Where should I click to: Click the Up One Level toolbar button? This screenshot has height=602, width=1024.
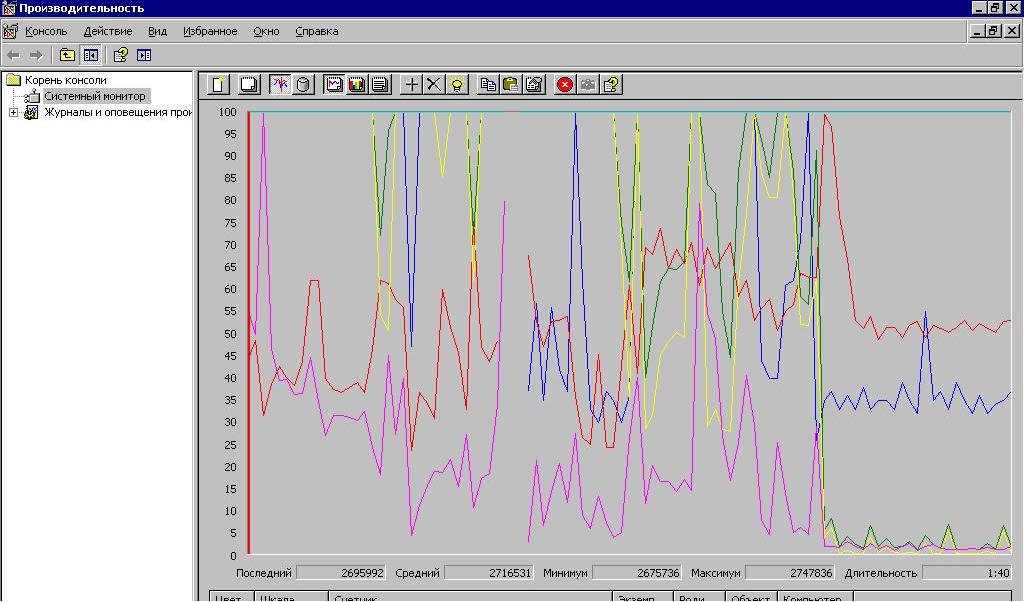pos(67,56)
